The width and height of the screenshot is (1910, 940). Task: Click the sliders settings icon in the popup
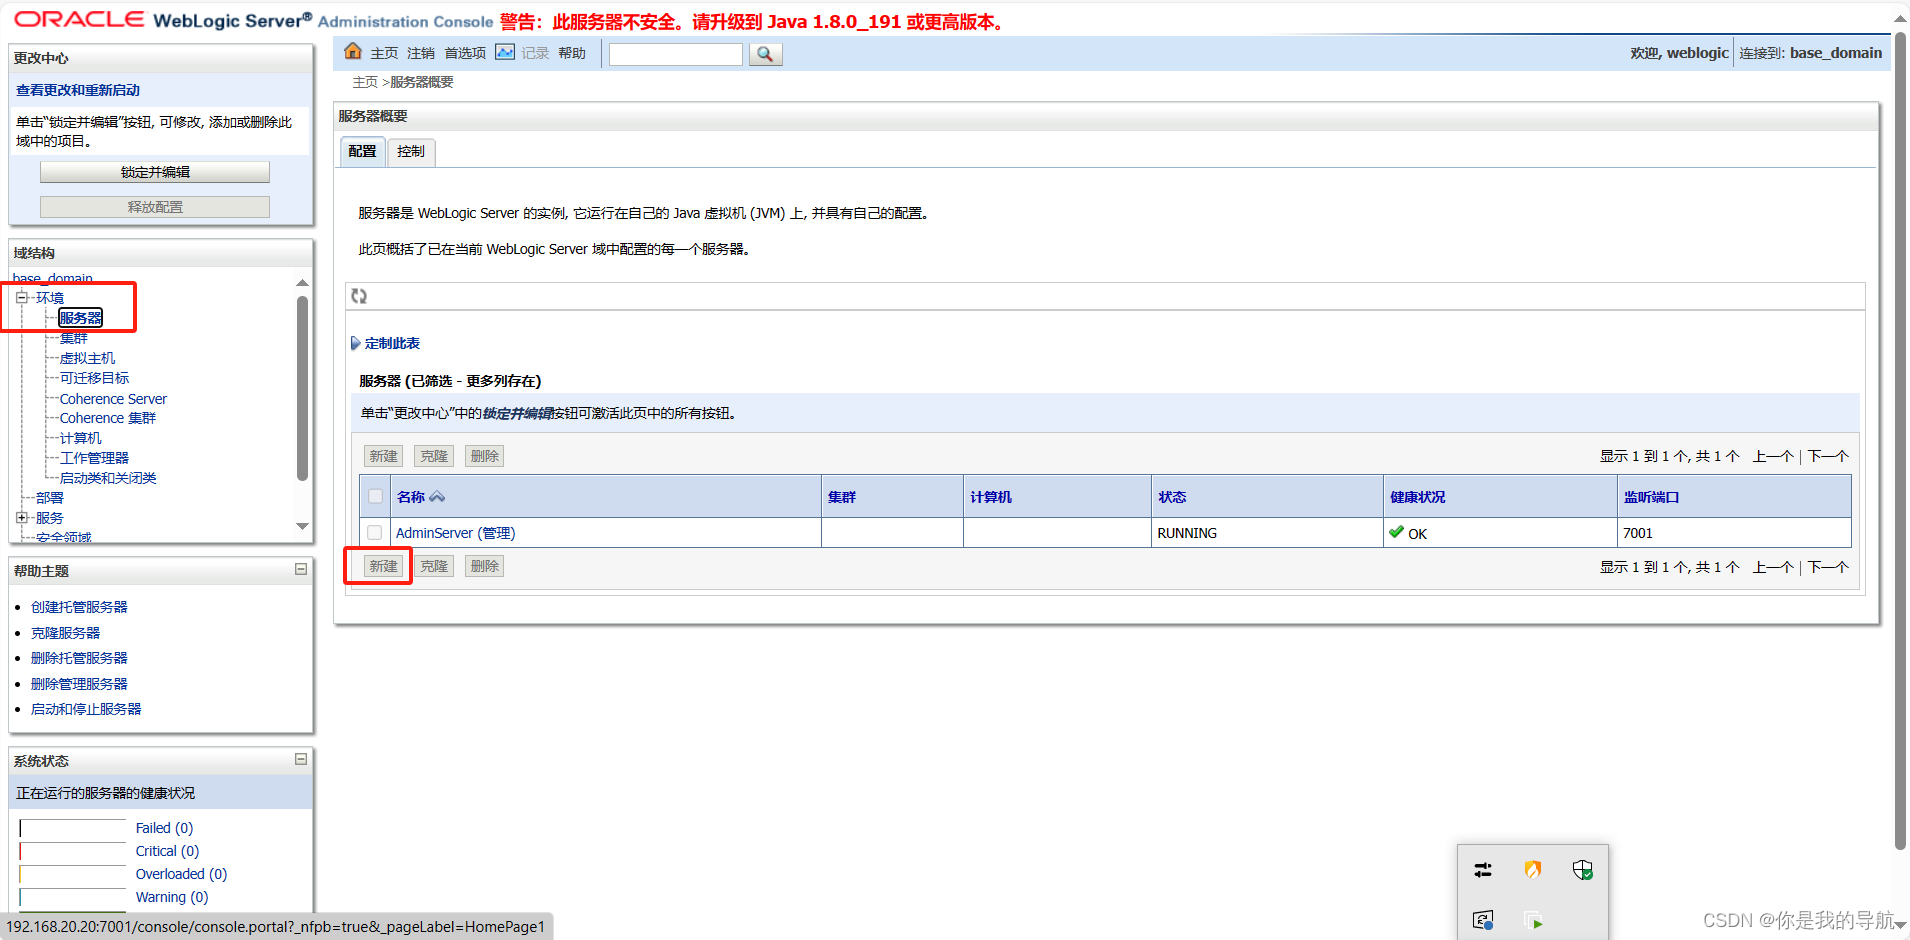[x=1484, y=869]
